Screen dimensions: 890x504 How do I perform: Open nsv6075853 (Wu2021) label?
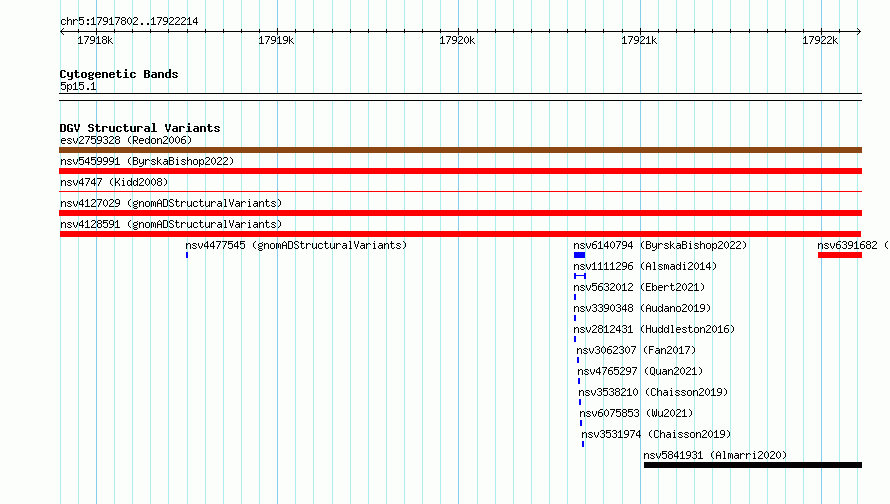tap(636, 413)
